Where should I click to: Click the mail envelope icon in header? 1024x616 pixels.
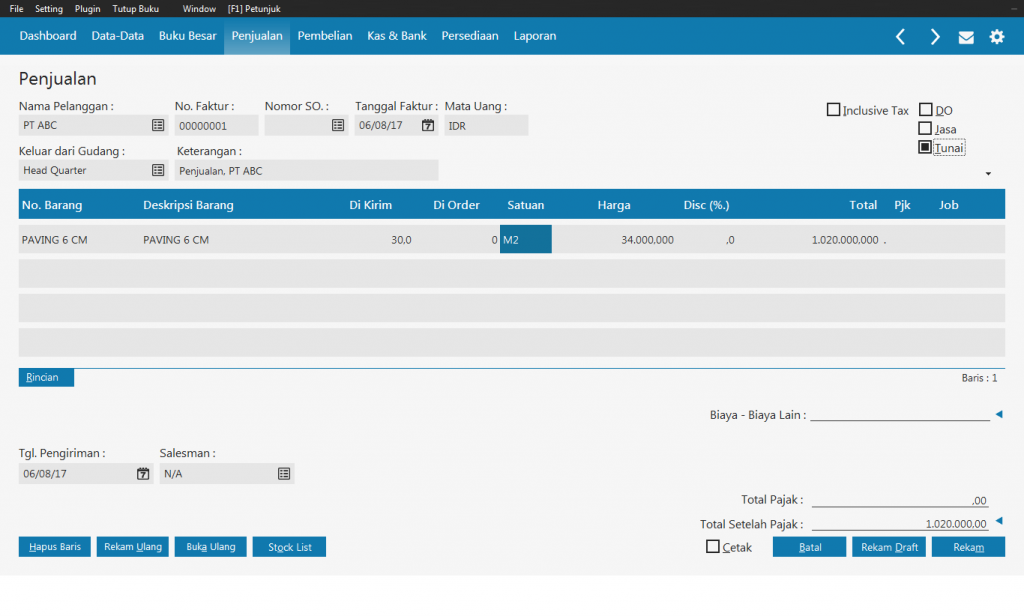[x=966, y=37]
